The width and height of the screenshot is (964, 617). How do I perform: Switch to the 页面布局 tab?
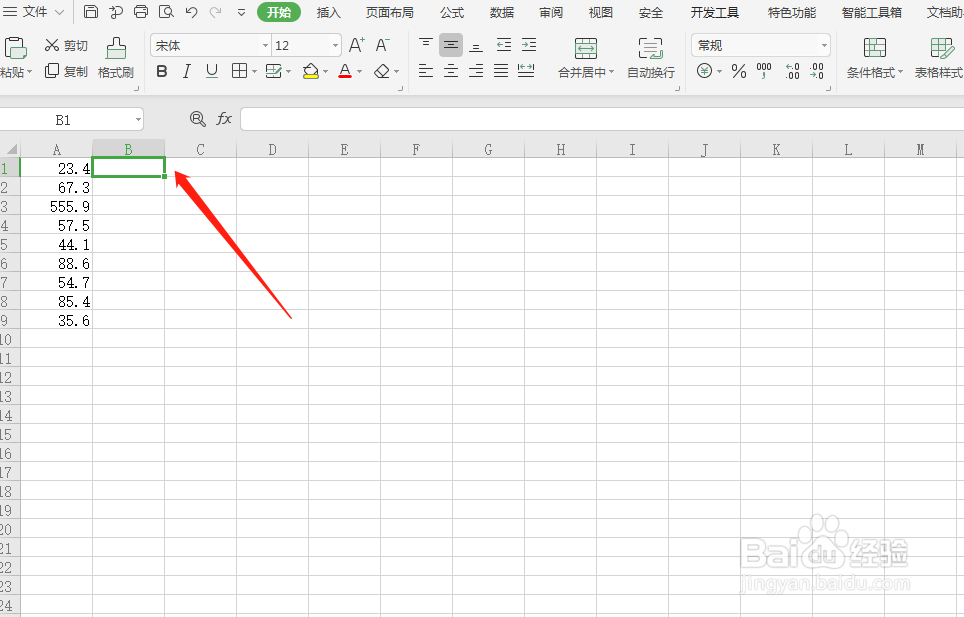pos(390,12)
